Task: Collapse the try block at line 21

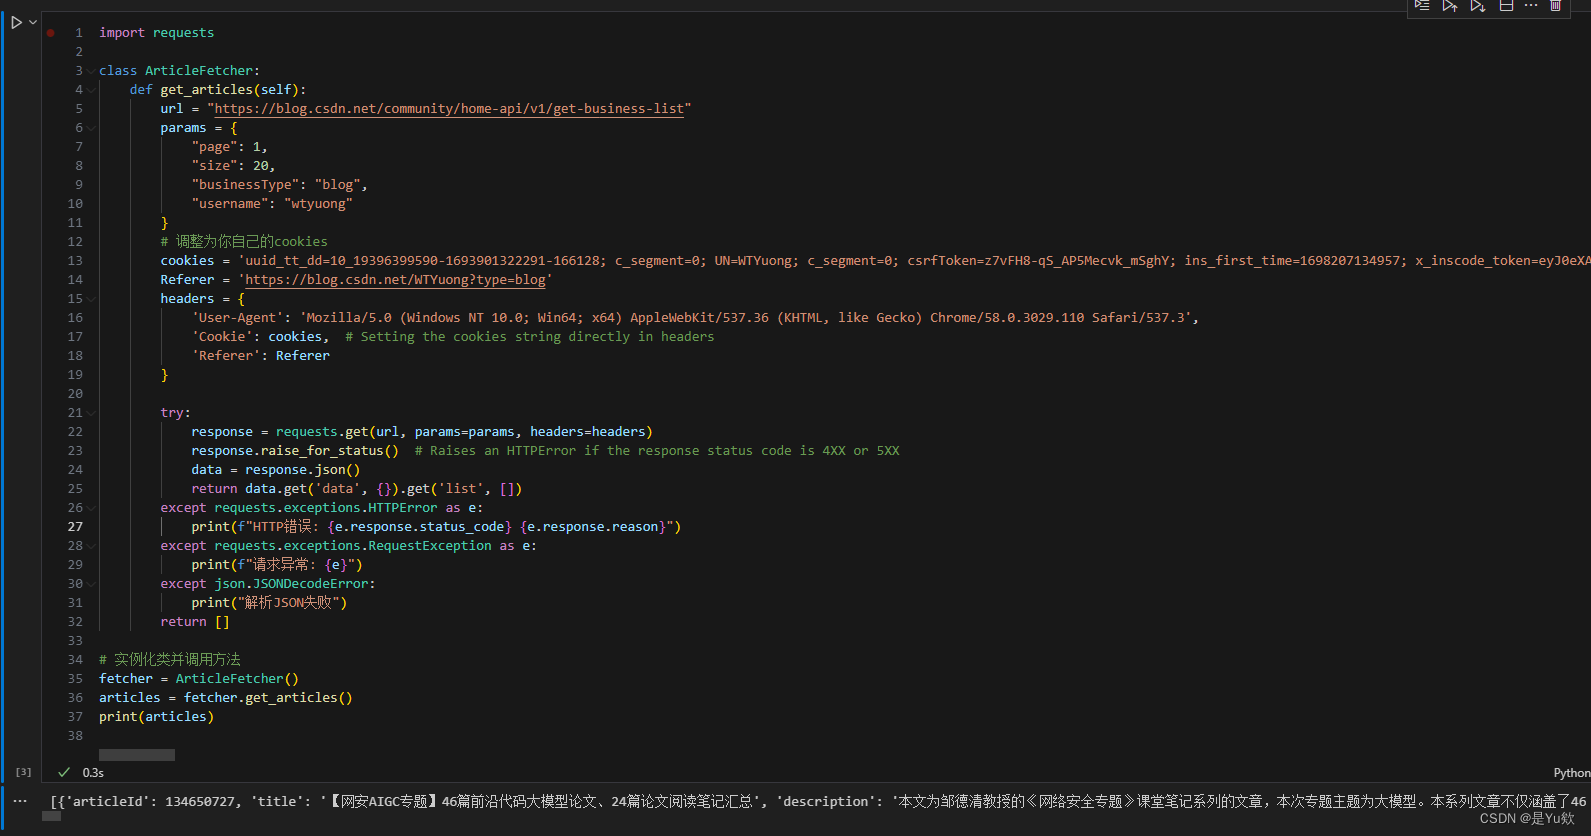Action: pos(91,413)
